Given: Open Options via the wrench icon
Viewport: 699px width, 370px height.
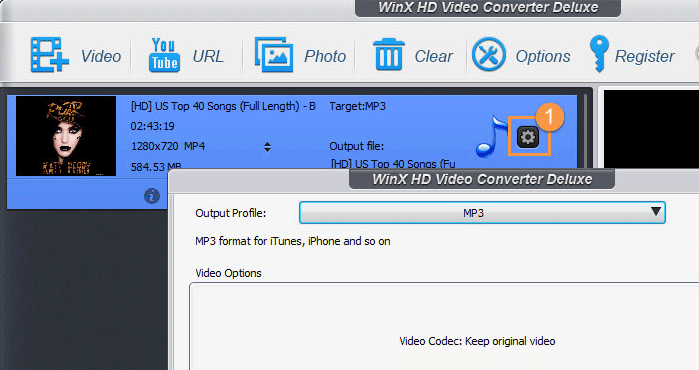Looking at the screenshot, I should click(x=489, y=54).
